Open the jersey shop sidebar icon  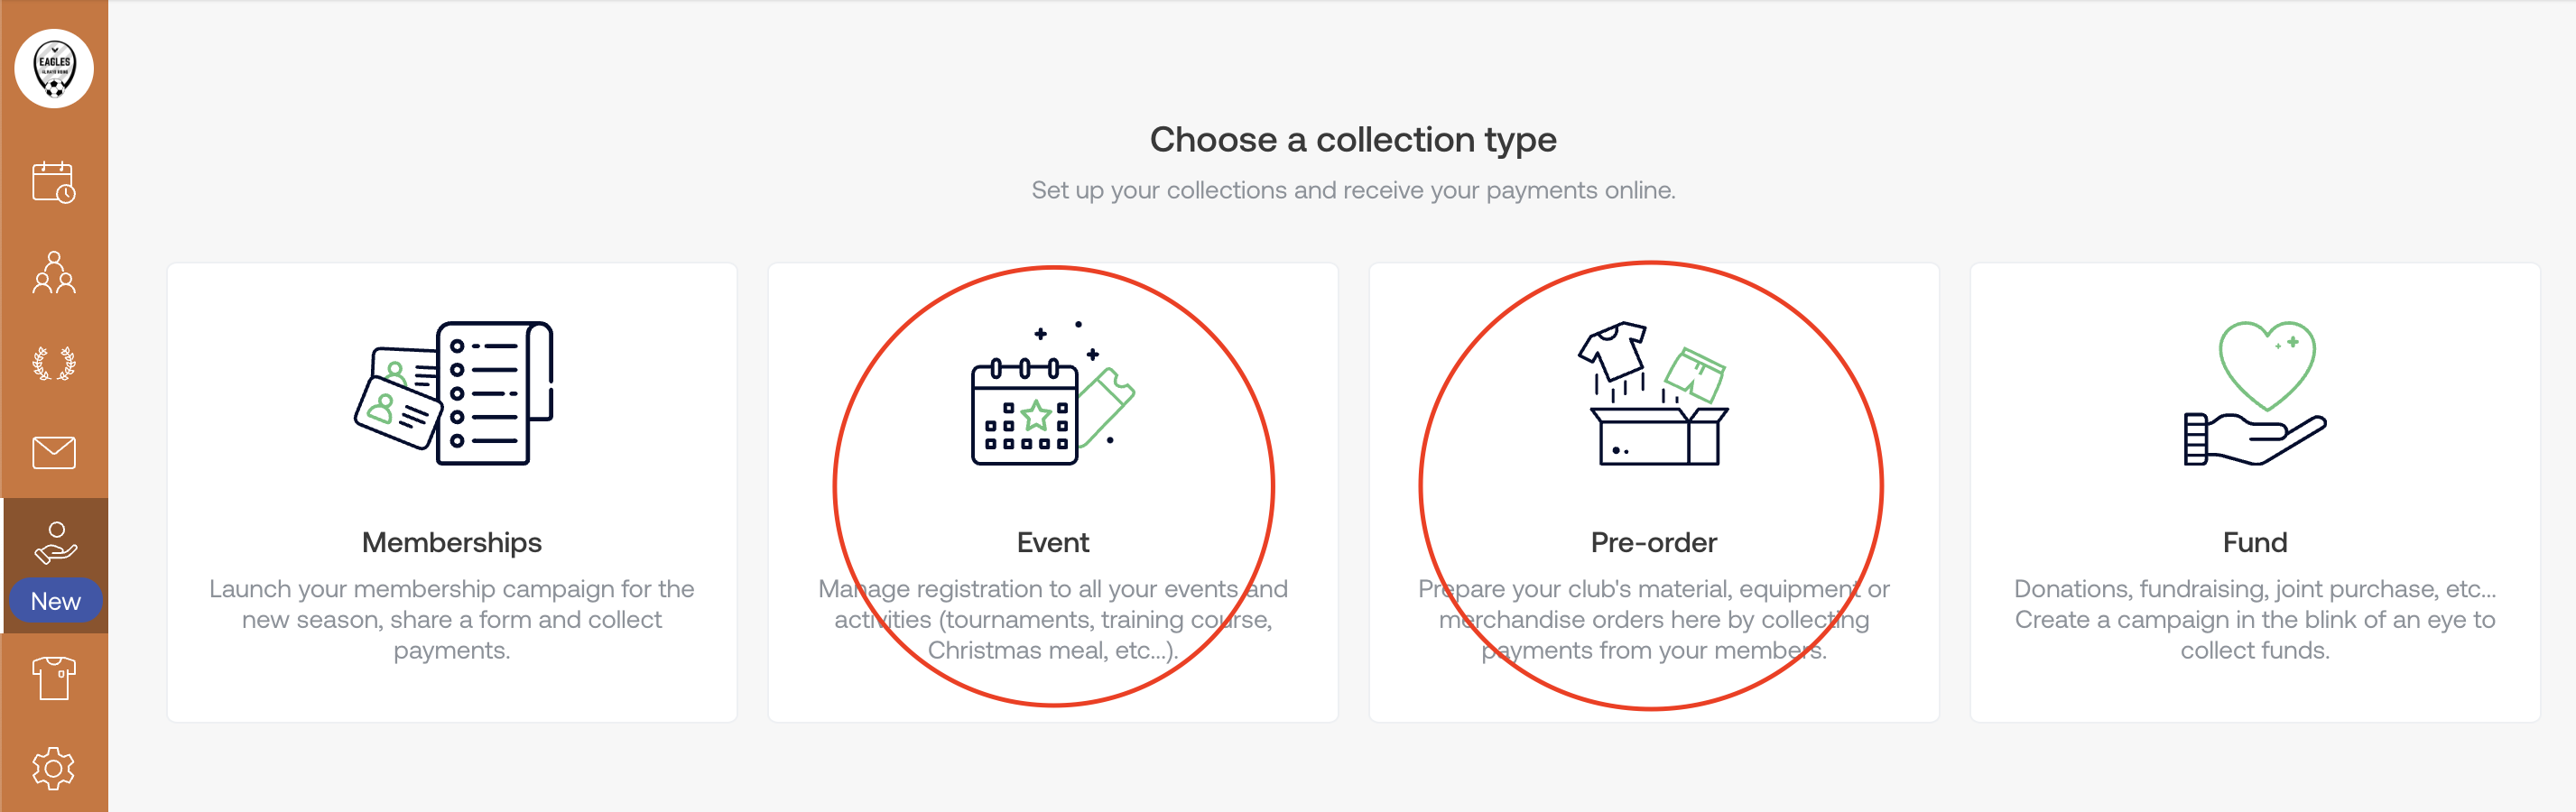[x=54, y=678]
